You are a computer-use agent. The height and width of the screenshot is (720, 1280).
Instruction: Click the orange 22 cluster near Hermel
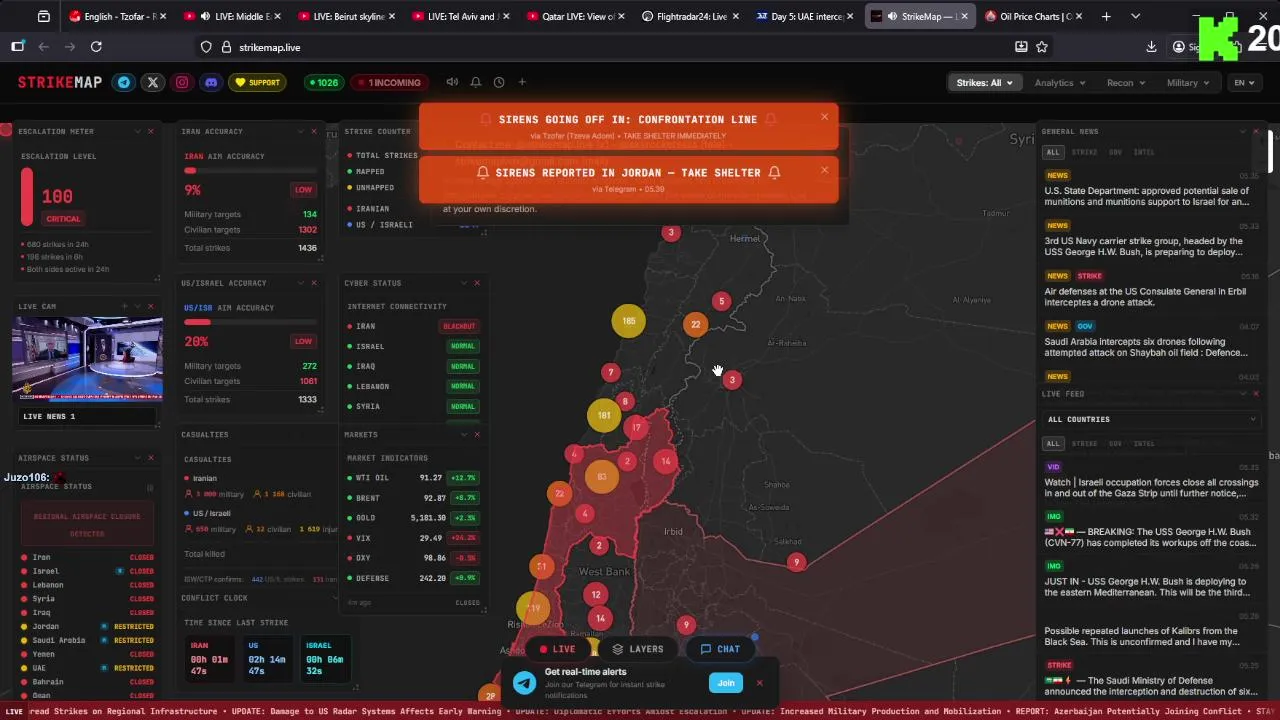pos(695,324)
